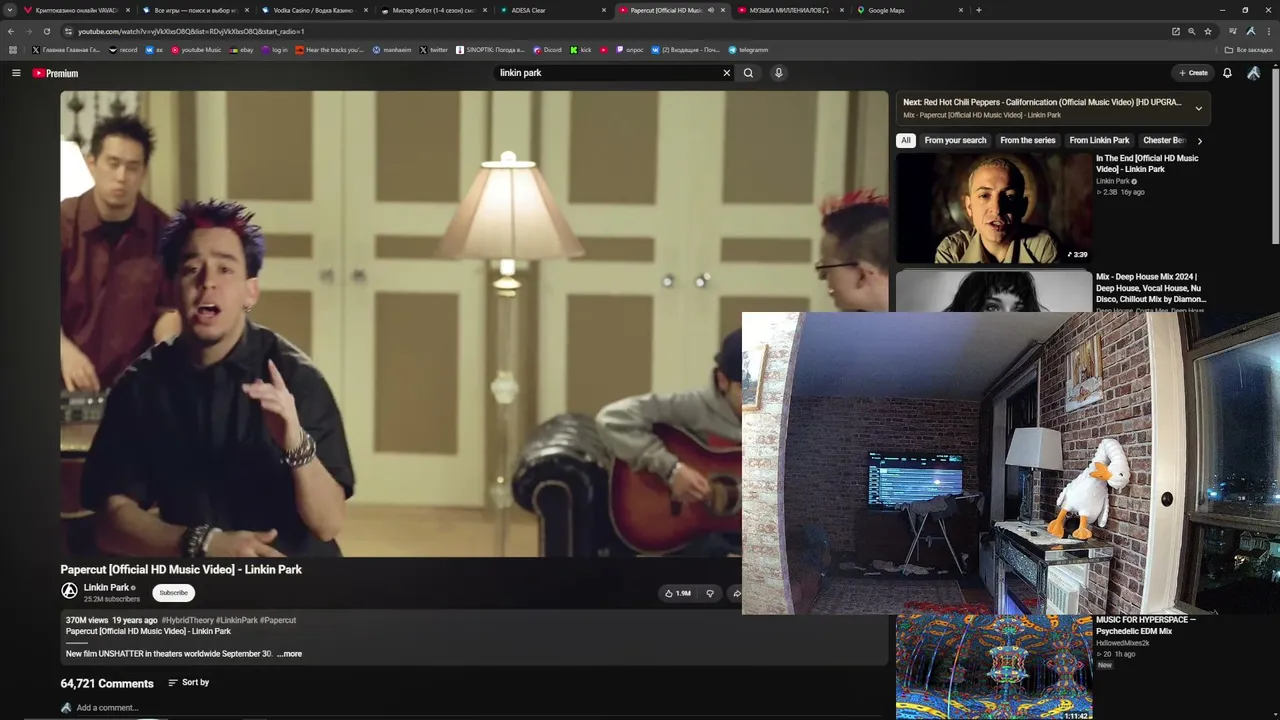Open the 'twitter' bookmark
The height and width of the screenshot is (720, 1280).
433,50
